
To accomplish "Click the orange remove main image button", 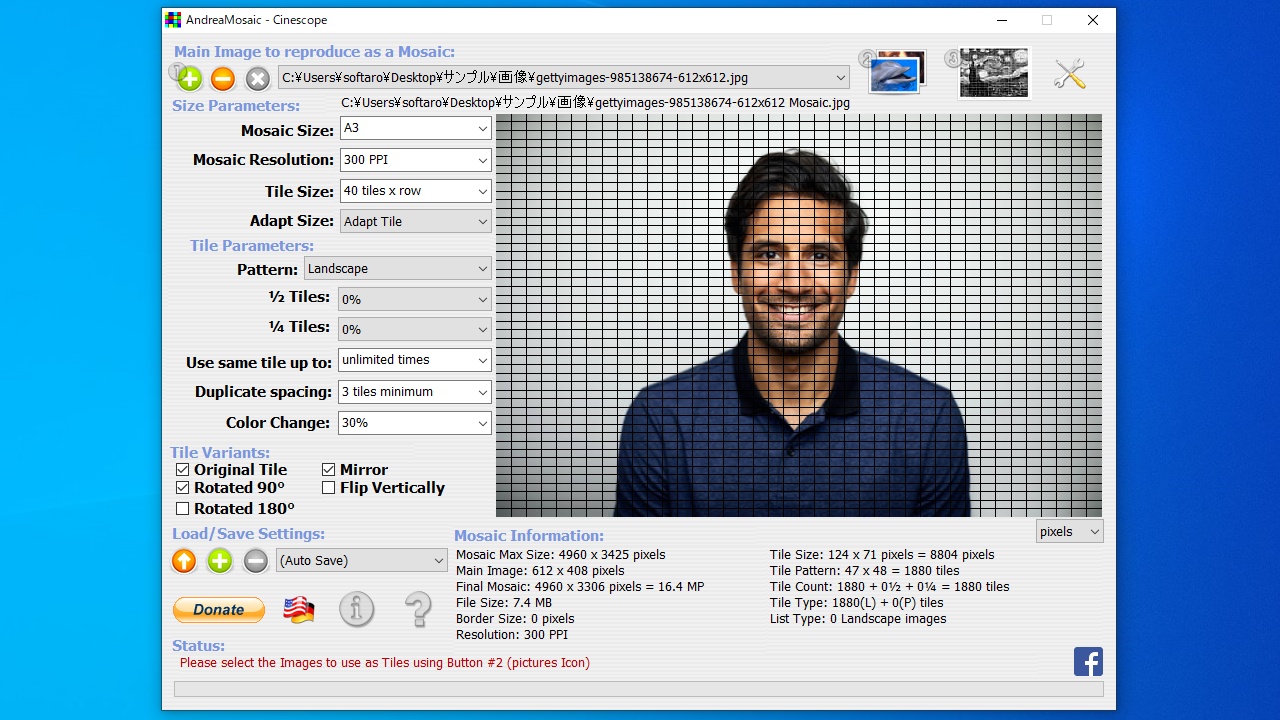I will click(223, 79).
